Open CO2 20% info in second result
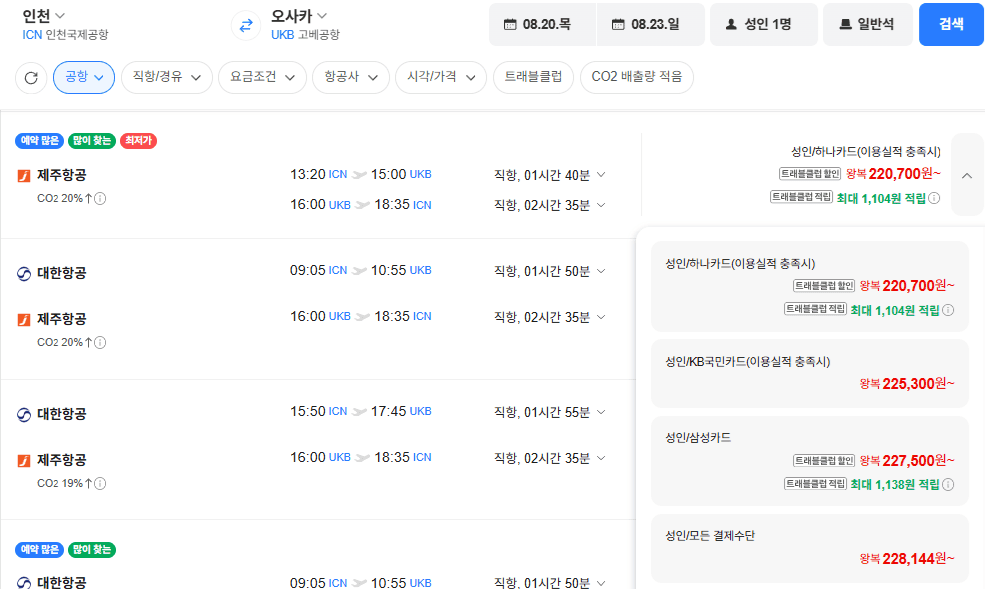Viewport: 985px width, 589px height. tap(100, 342)
